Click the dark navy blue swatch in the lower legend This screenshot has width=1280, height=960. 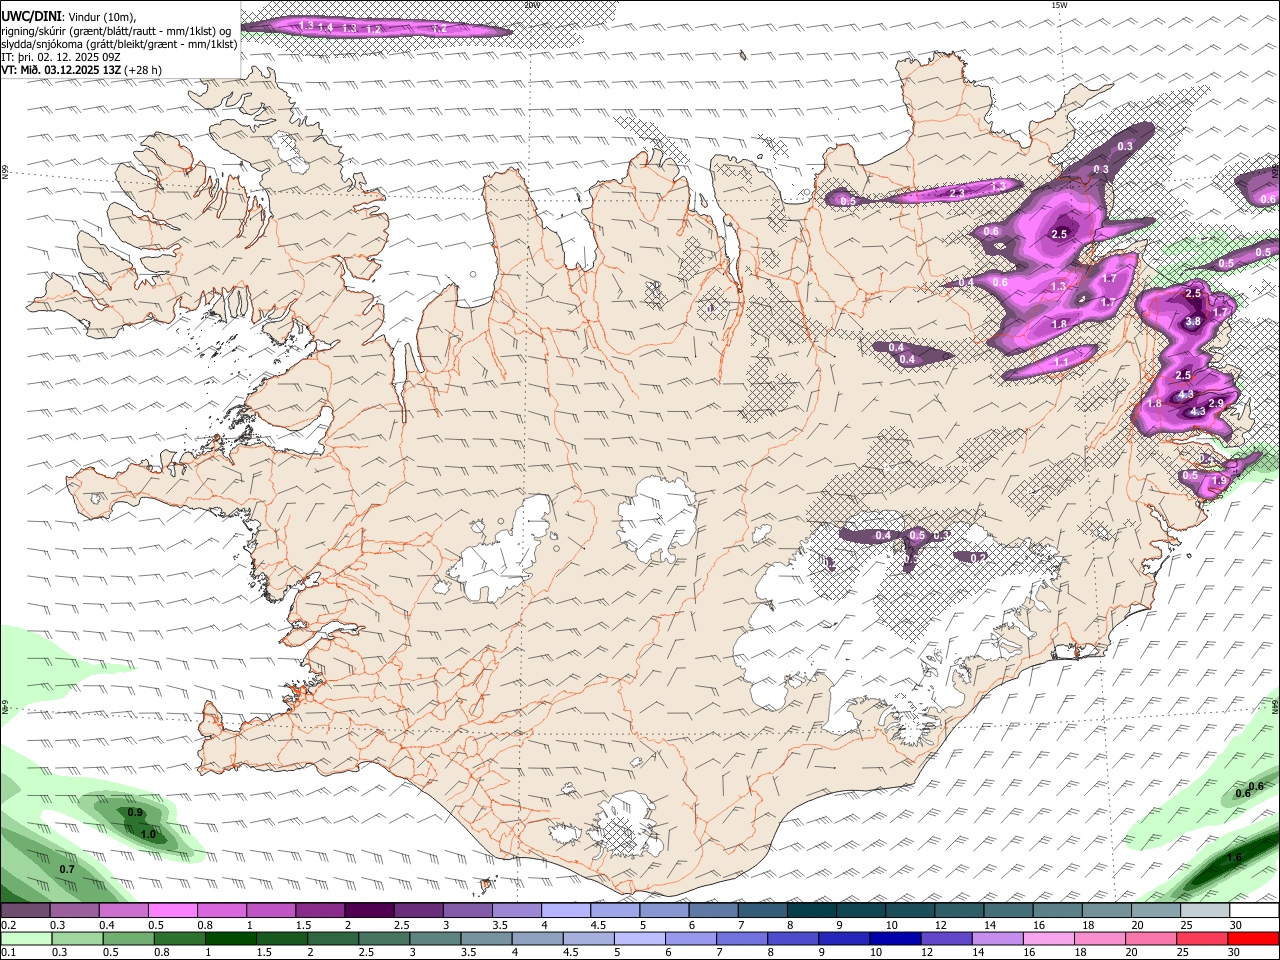[894, 938]
